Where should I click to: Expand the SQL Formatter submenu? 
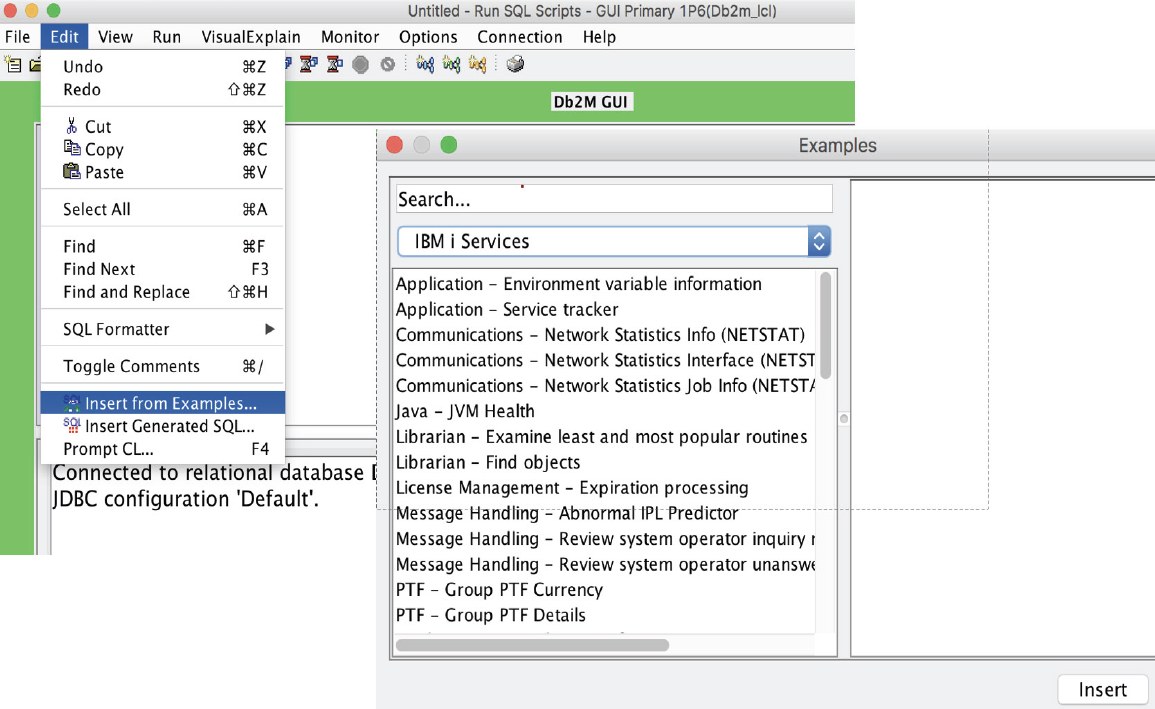tap(163, 329)
